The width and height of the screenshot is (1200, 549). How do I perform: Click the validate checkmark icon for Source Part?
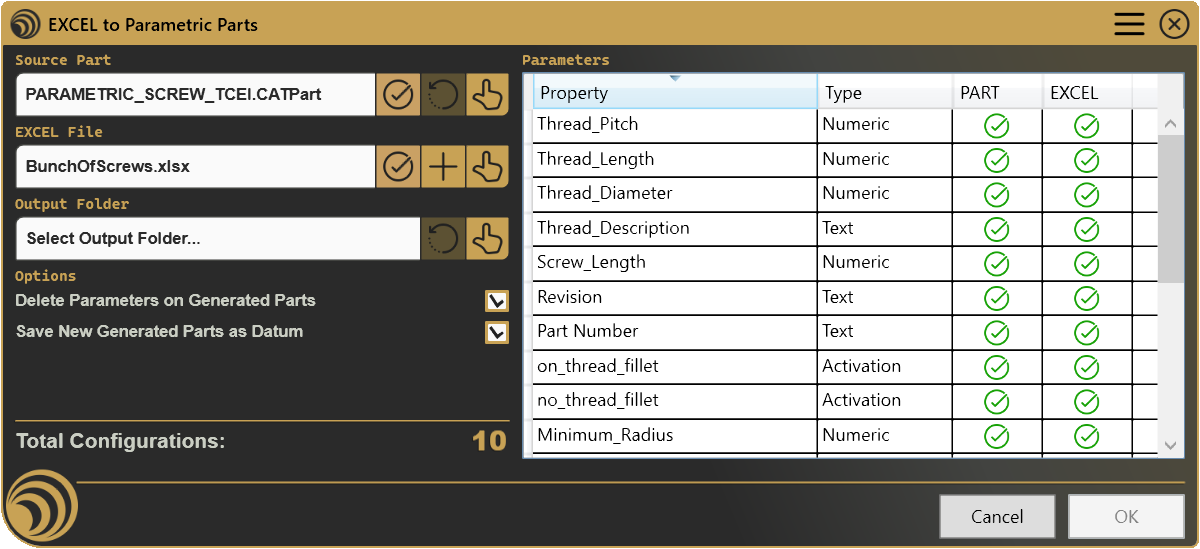(398, 95)
